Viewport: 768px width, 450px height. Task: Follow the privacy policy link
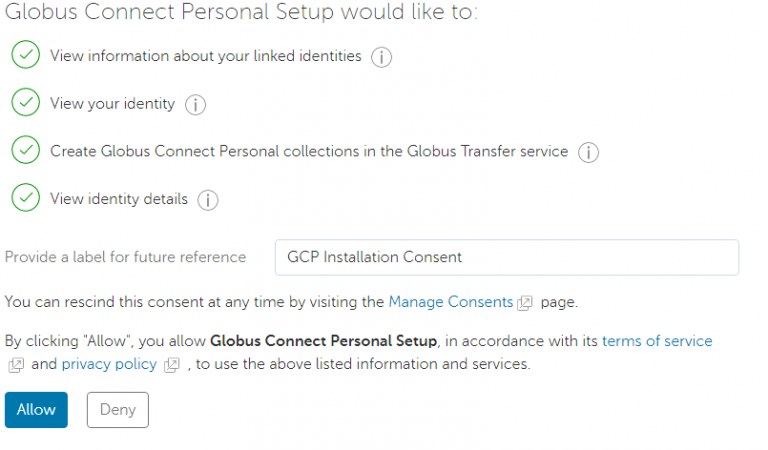[x=109, y=364]
